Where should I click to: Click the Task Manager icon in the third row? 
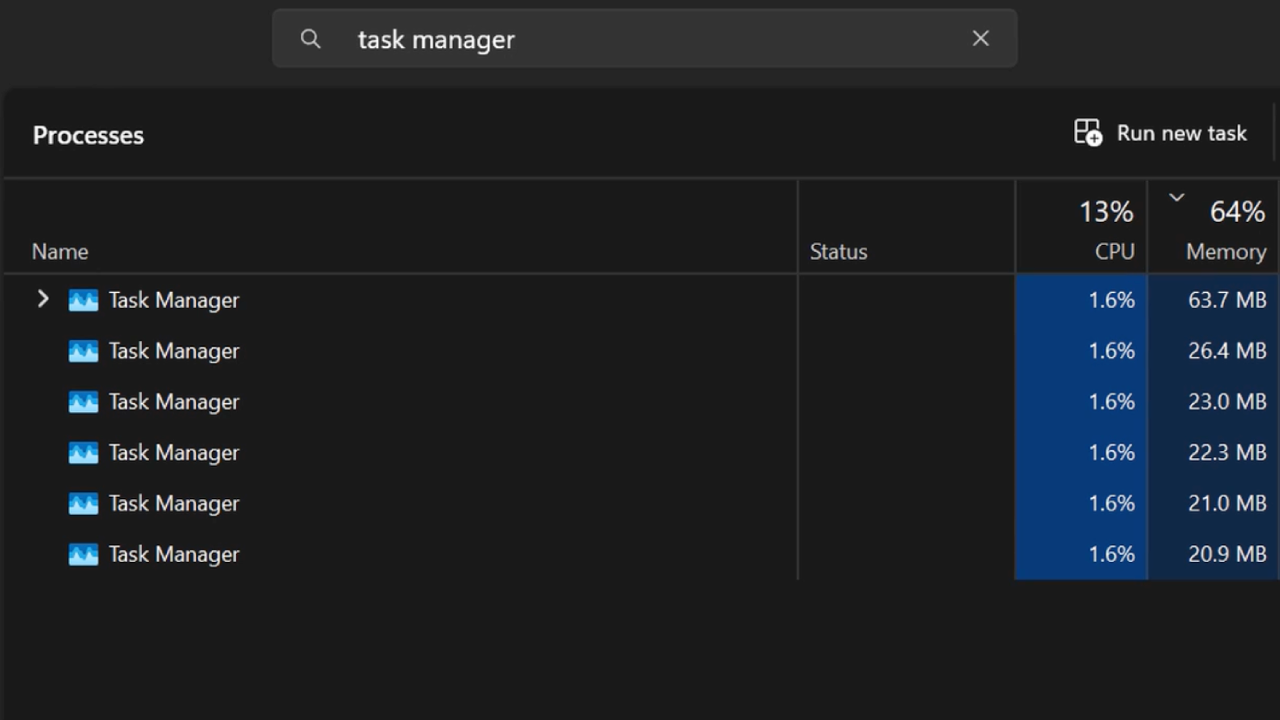point(83,401)
